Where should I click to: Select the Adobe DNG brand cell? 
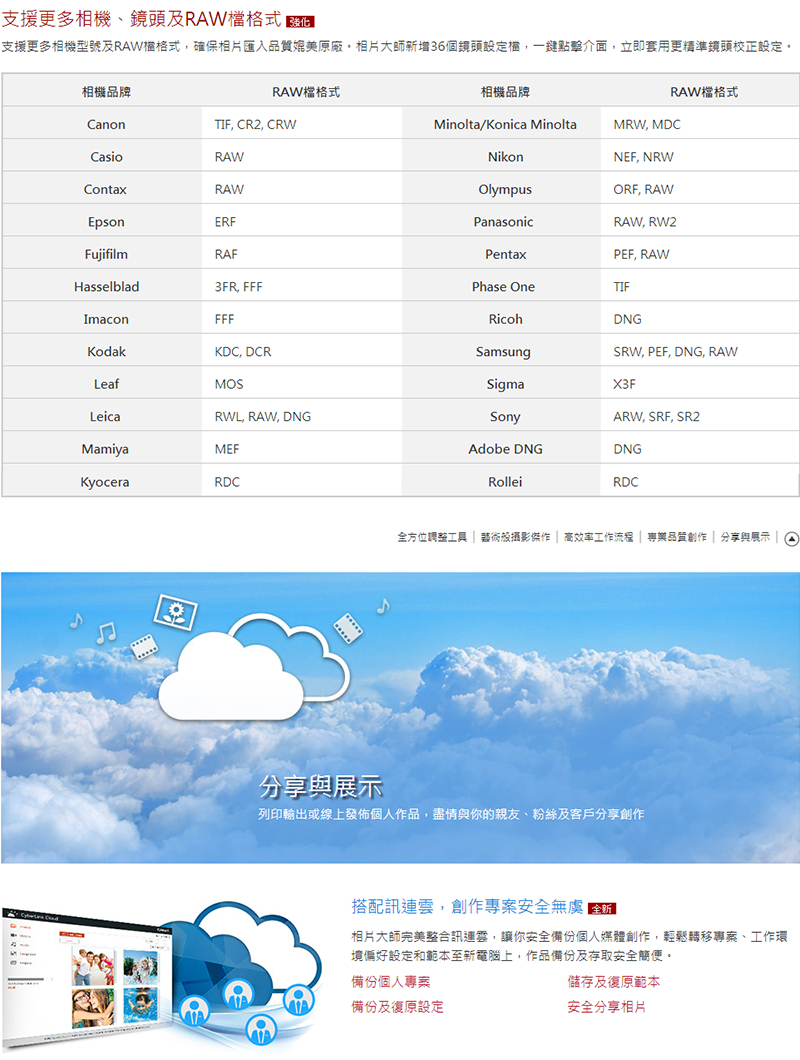click(501, 449)
